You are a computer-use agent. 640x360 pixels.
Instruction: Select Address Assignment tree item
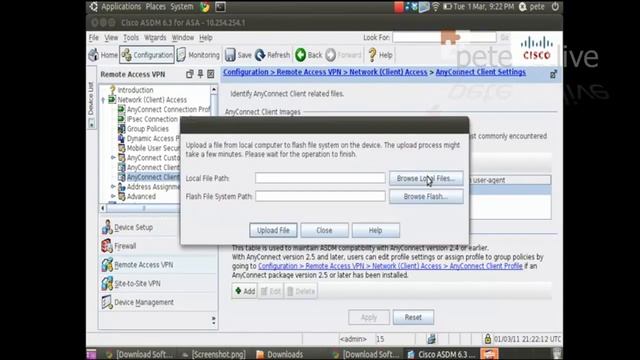(x=153, y=187)
